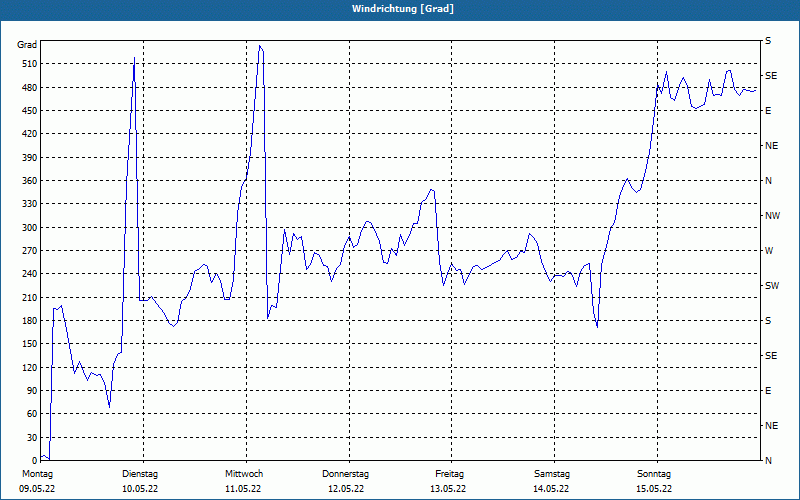
Task: Select the 510 value on the degree axis
Action: (30, 64)
